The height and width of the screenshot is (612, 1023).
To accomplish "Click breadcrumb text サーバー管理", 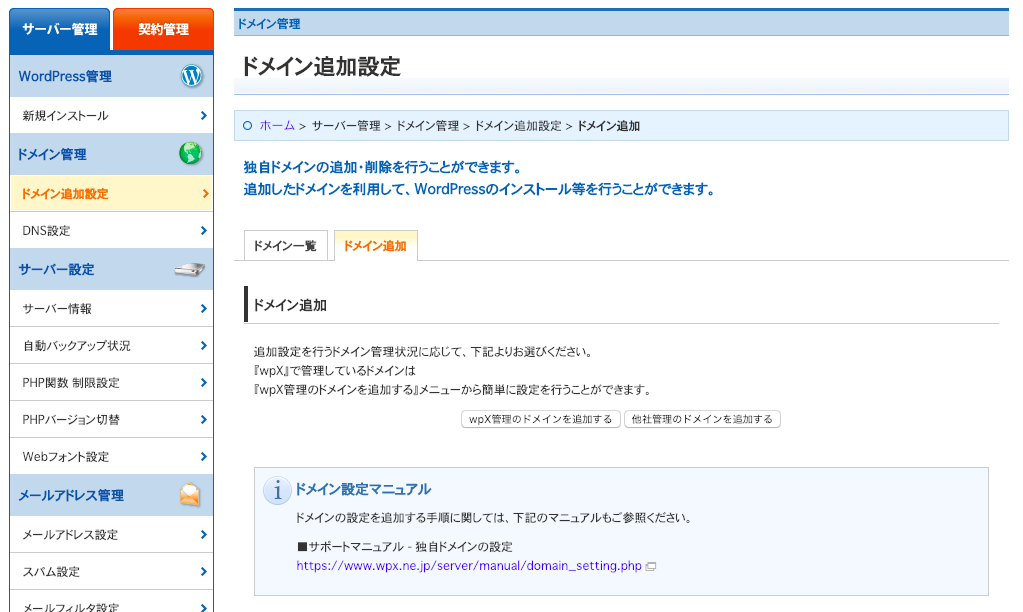I will pyautogui.click(x=346, y=126).
